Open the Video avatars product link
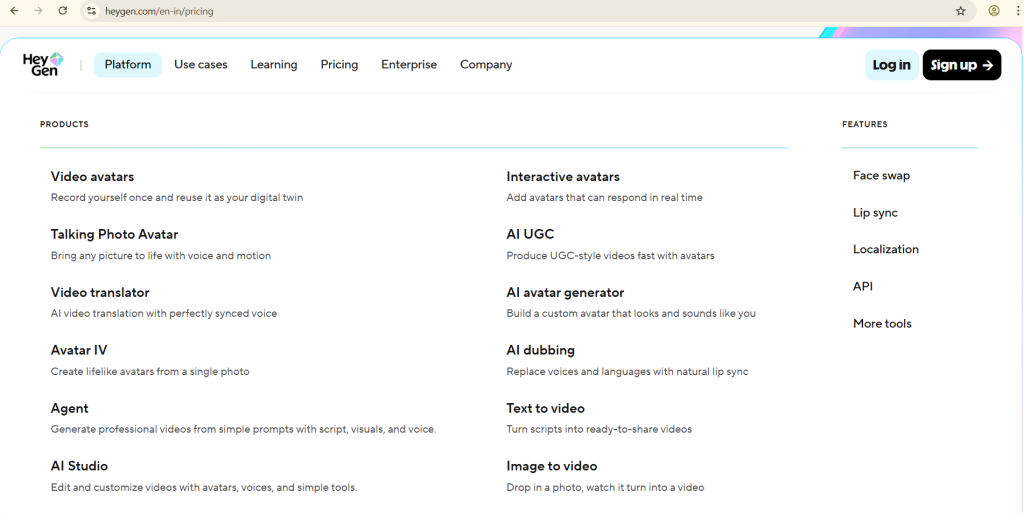This screenshot has height=513, width=1024. [92, 177]
